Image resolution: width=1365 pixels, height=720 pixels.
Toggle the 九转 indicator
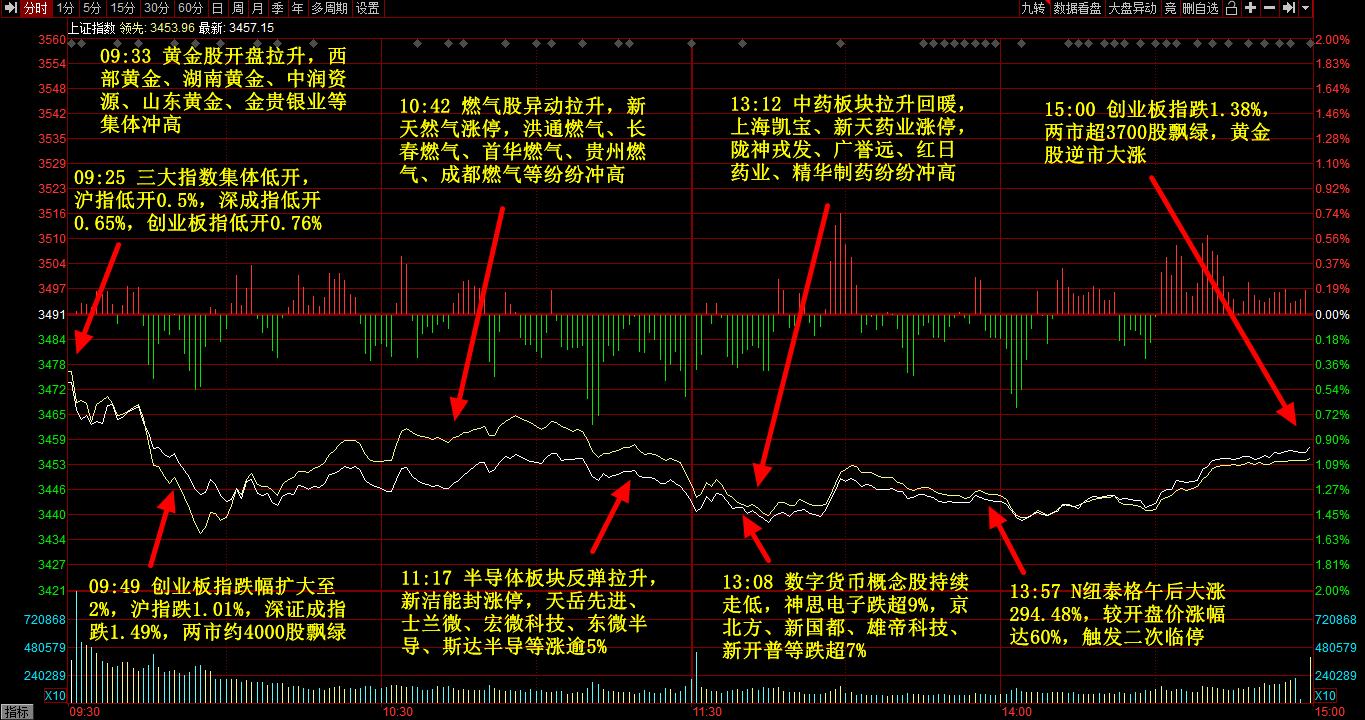coord(1033,8)
